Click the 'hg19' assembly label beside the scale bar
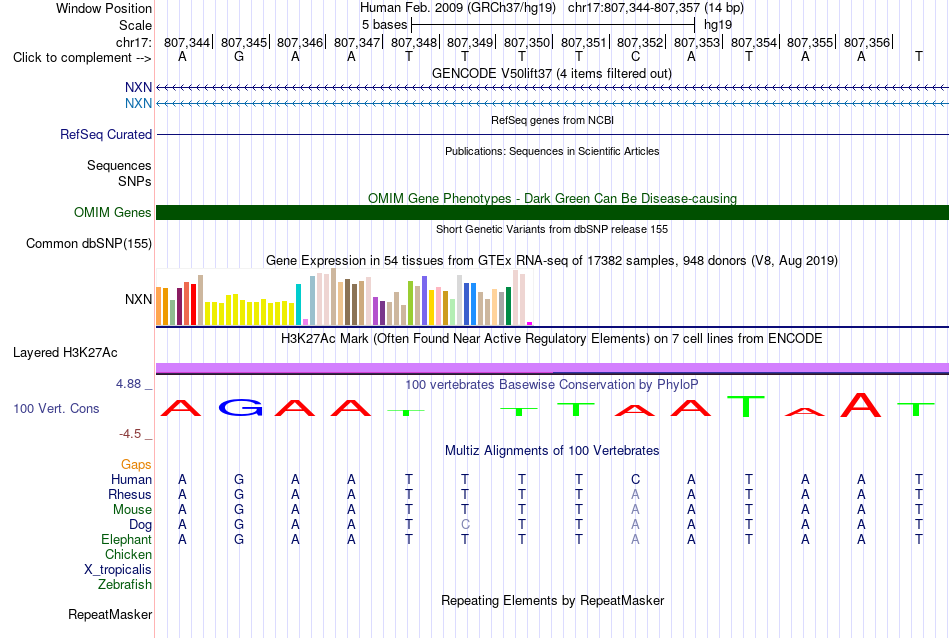Viewport: 950px width, 638px height. (x=718, y=25)
